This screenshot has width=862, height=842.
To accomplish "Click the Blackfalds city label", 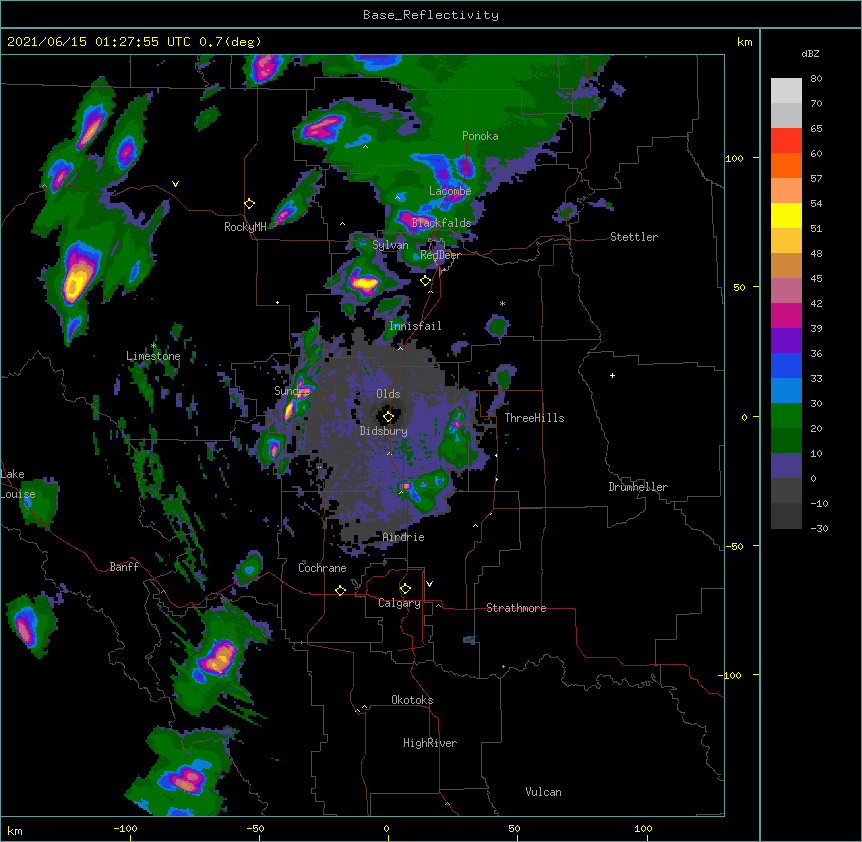I will click(x=441, y=223).
